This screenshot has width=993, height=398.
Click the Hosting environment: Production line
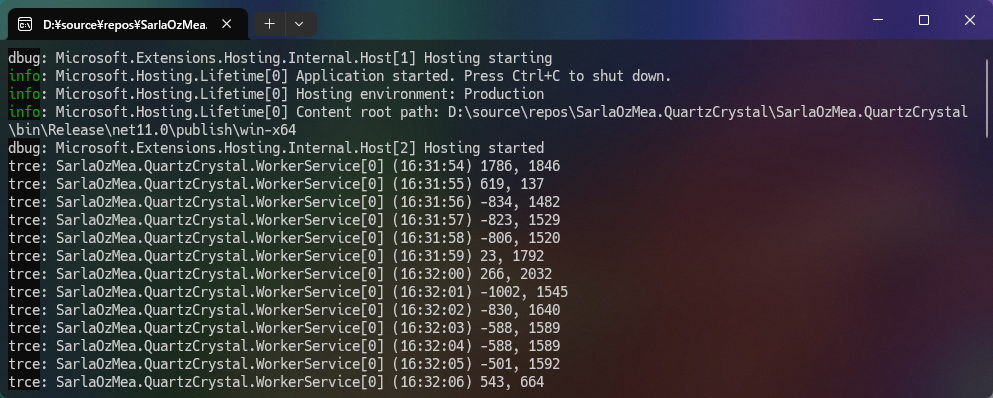pos(275,94)
